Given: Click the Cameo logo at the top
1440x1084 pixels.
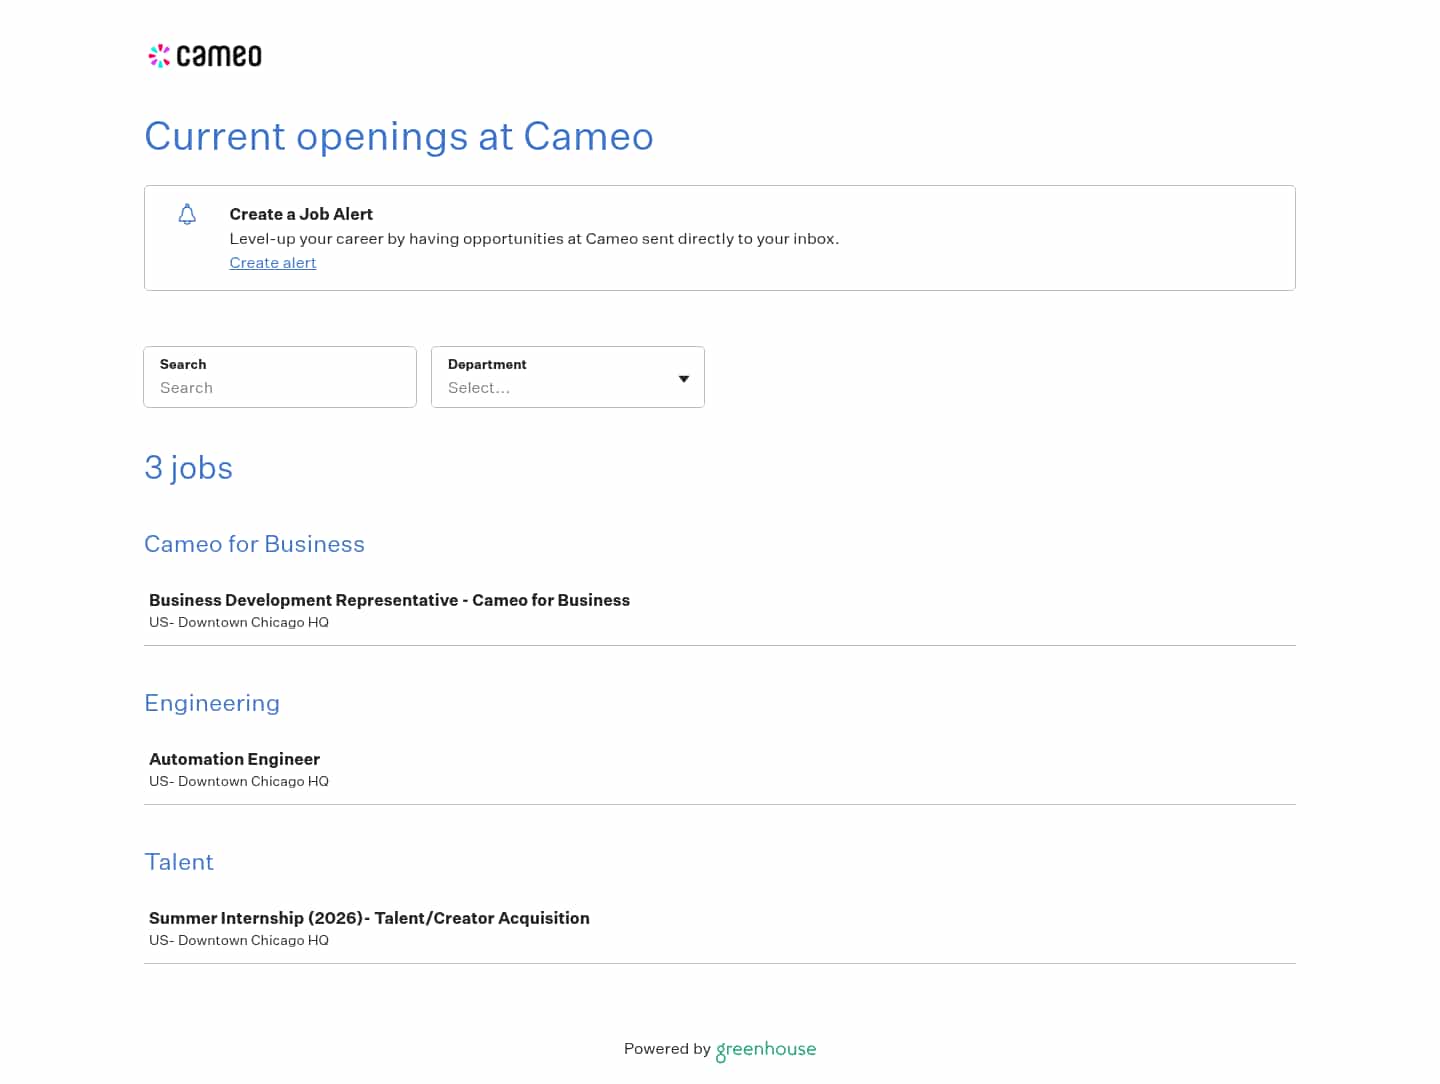Looking at the screenshot, I should click(204, 55).
